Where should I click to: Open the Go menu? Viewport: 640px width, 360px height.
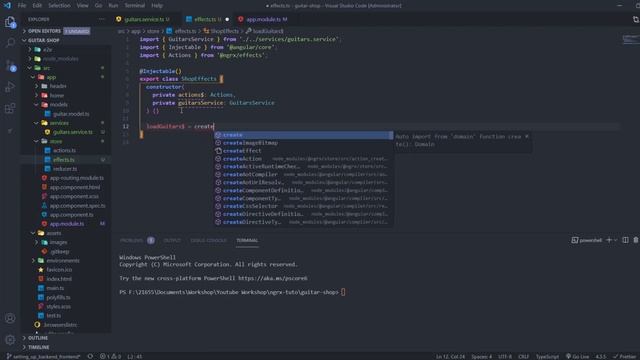(98, 6)
